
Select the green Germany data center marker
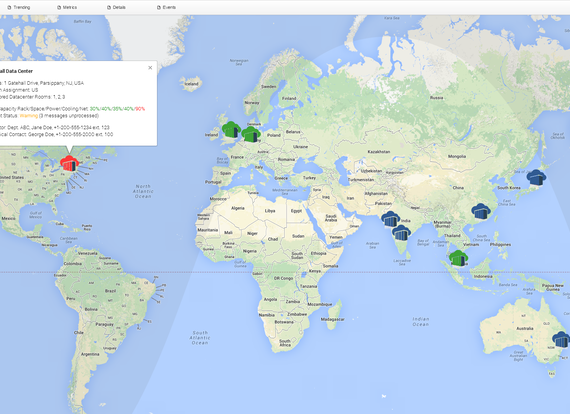(x=251, y=134)
